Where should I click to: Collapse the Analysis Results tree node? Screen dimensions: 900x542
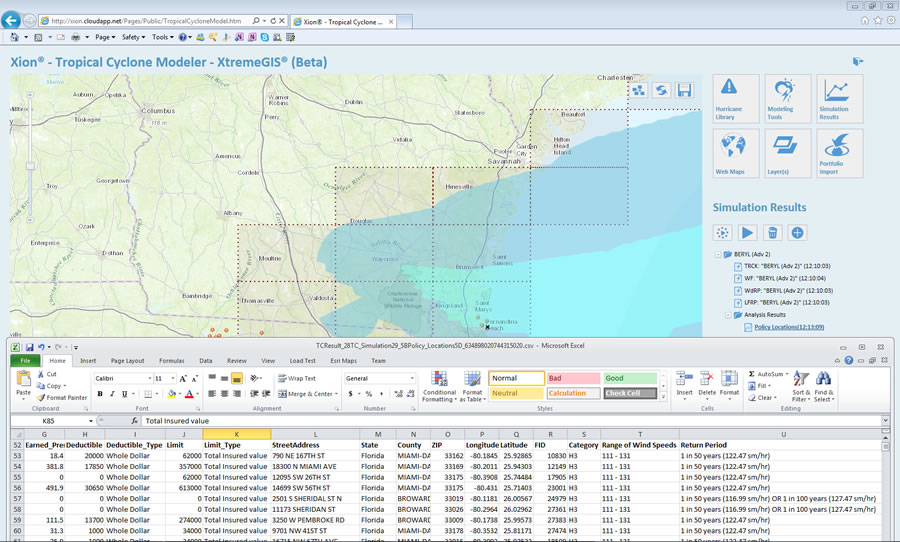point(728,315)
